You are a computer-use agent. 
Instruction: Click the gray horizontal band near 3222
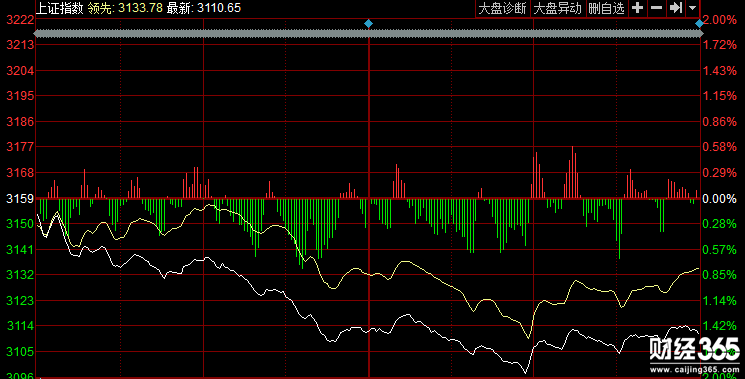tap(368, 33)
